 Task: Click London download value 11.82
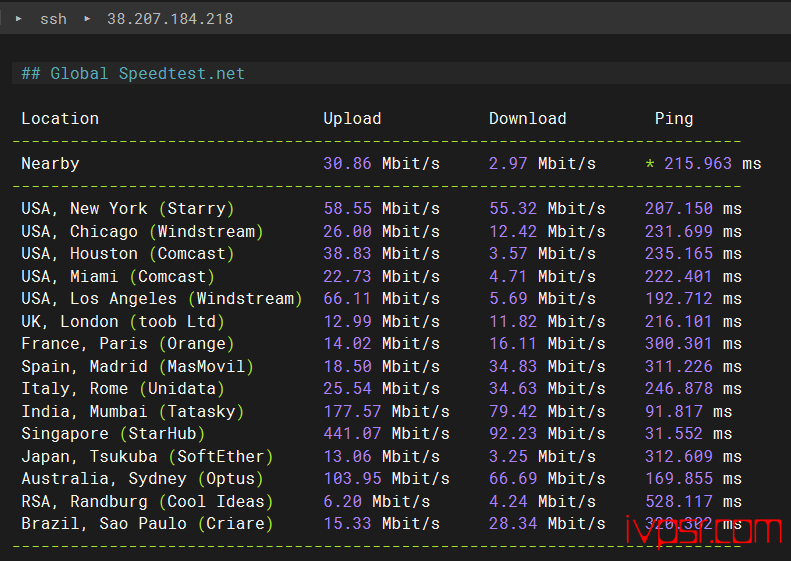click(513, 321)
